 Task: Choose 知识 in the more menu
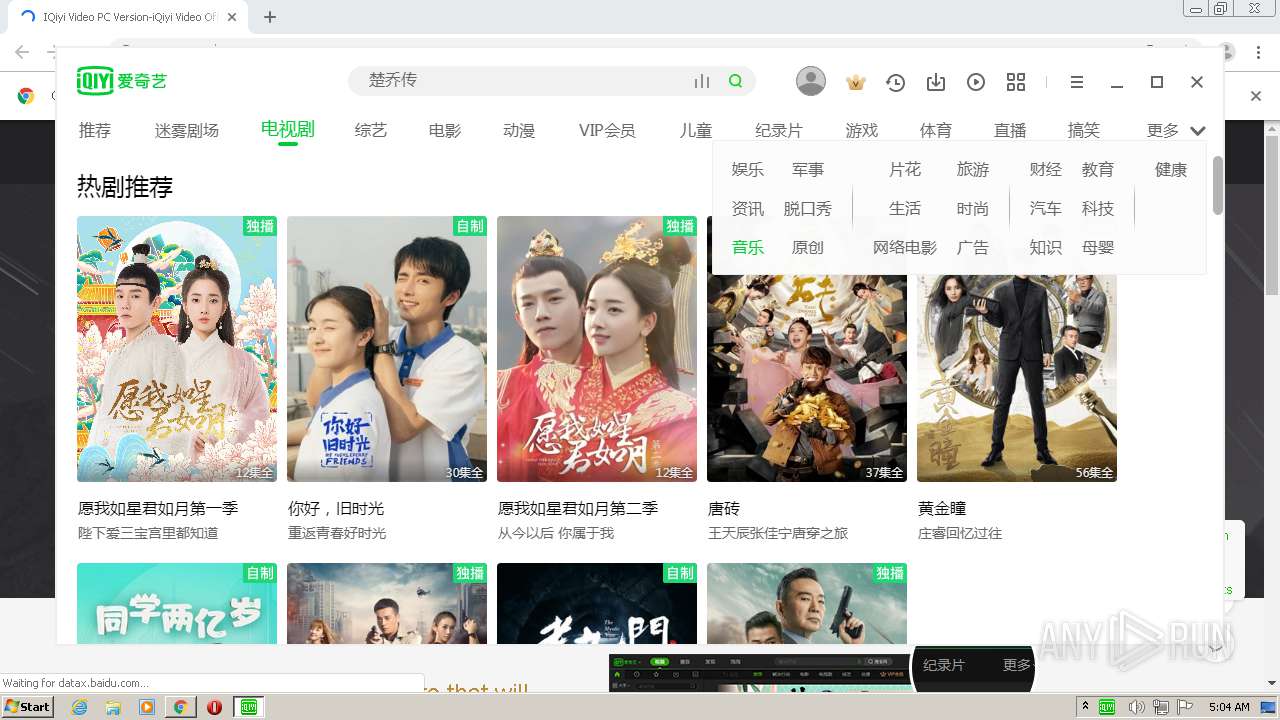point(1046,248)
